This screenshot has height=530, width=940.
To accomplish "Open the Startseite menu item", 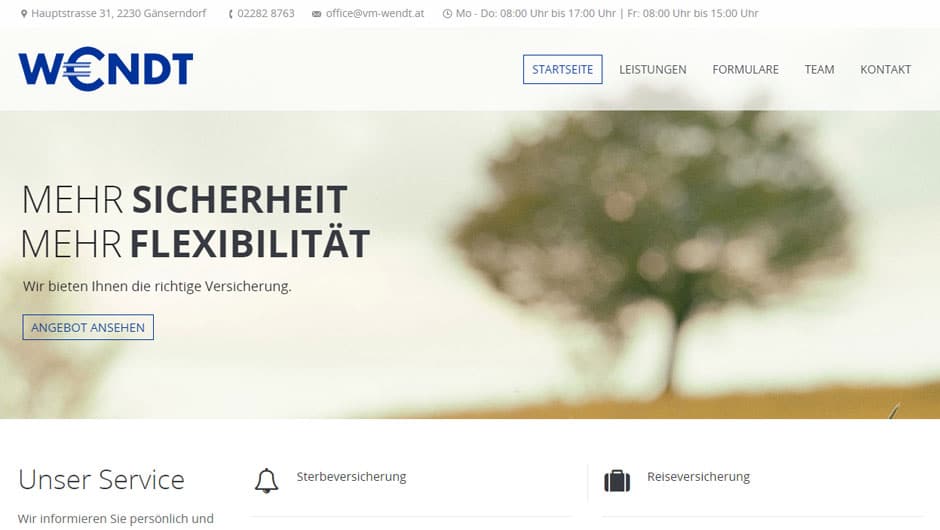I will [x=562, y=70].
